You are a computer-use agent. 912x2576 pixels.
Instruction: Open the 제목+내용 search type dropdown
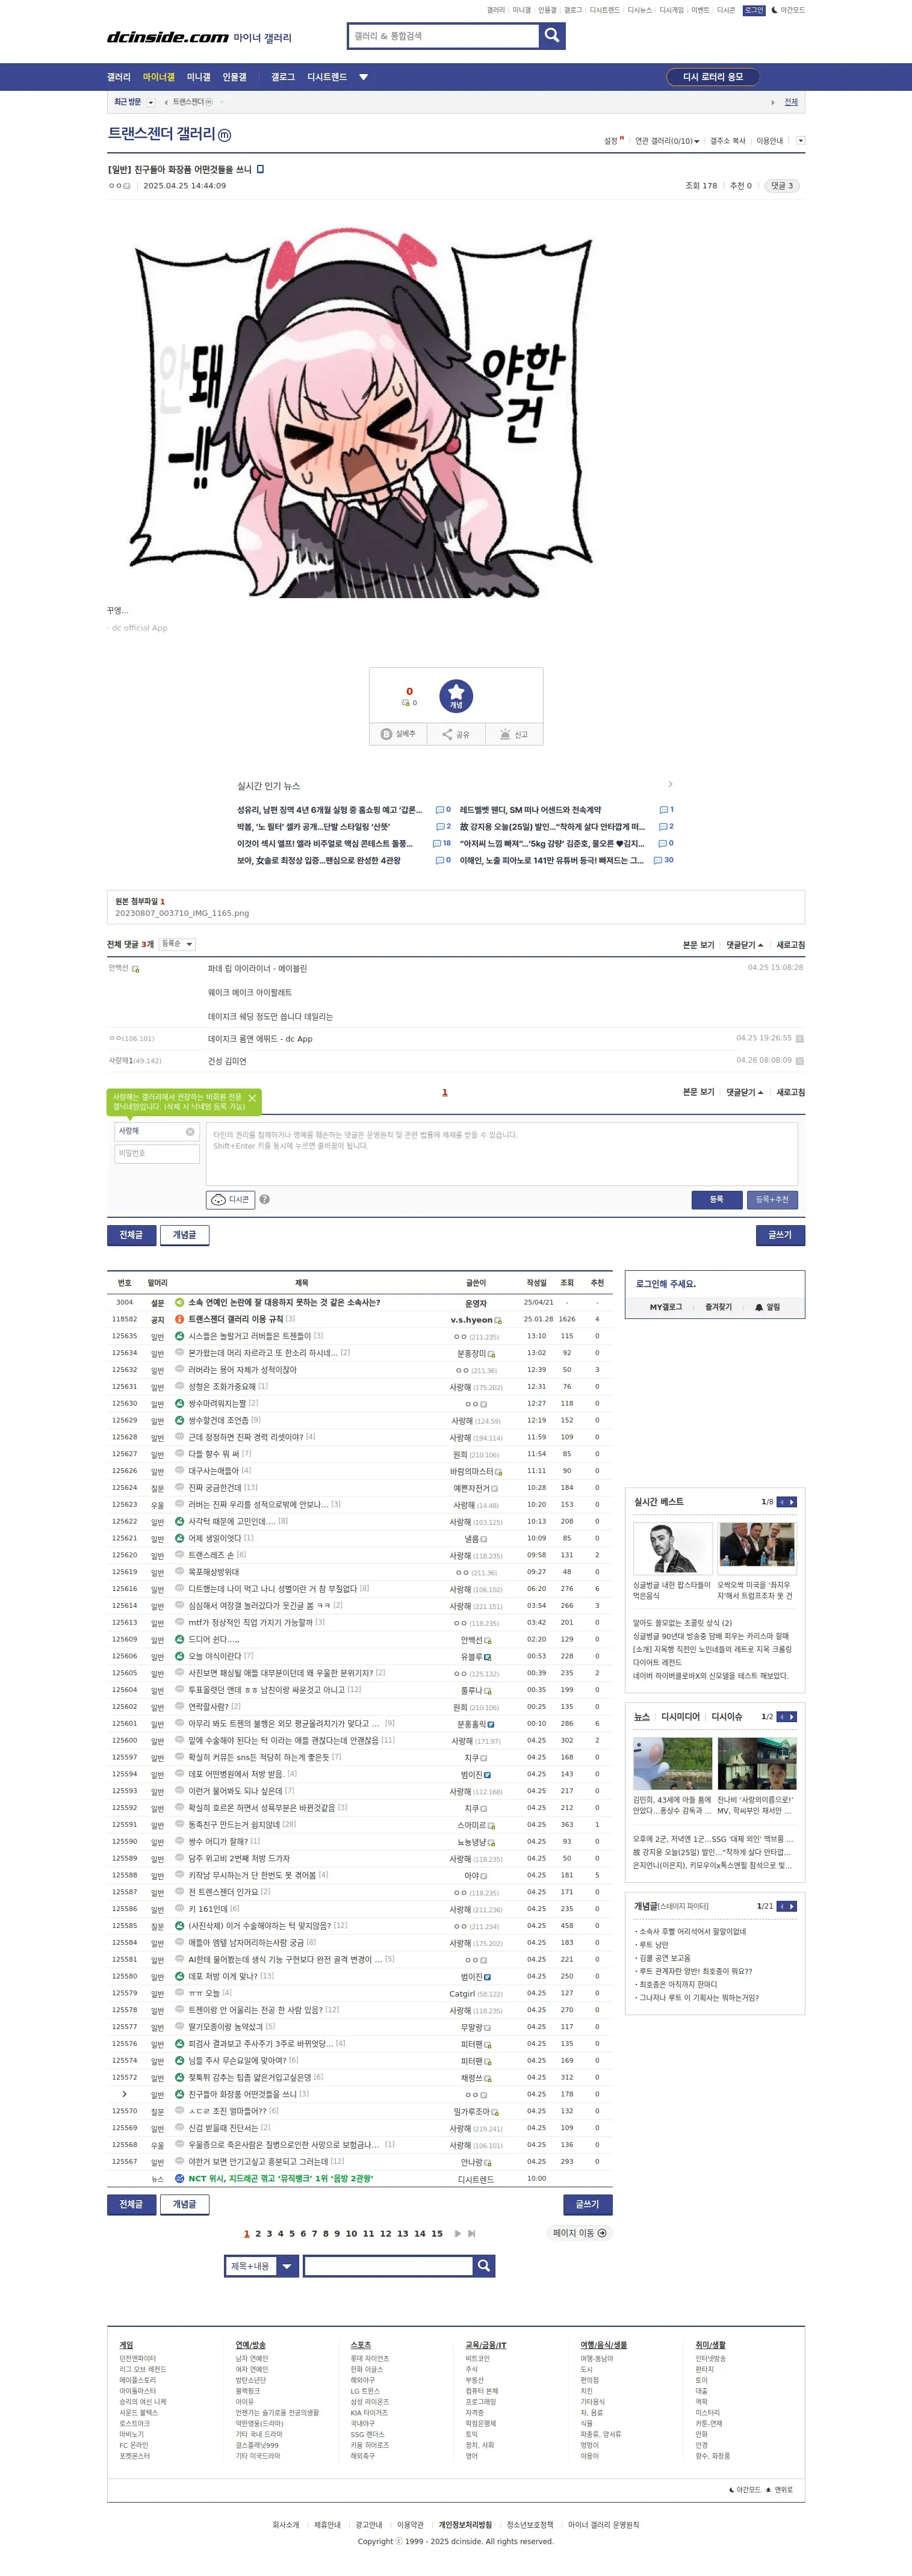(261, 2265)
